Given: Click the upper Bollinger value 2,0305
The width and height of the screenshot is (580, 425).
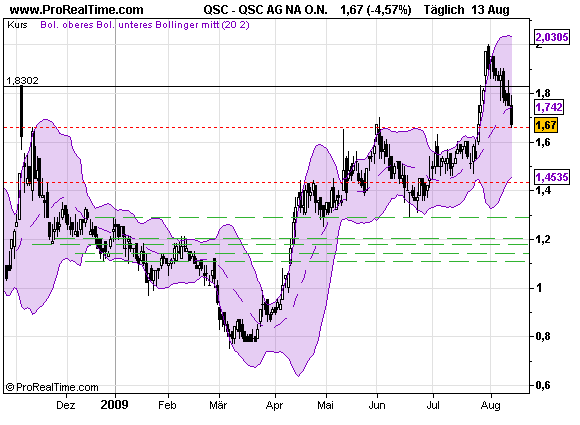Looking at the screenshot, I should point(552,37).
